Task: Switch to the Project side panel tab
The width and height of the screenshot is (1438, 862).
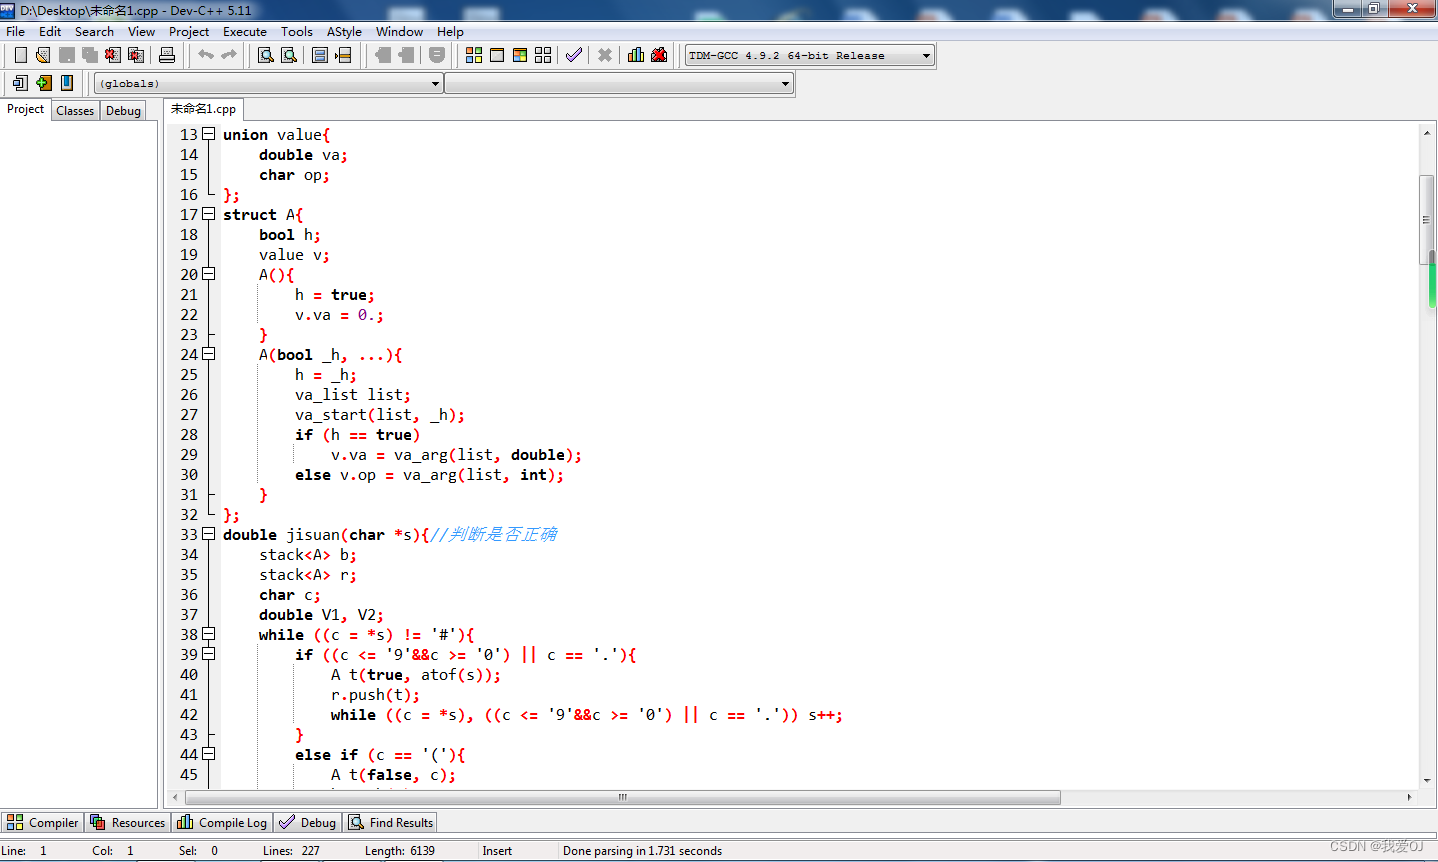Action: tap(26, 109)
